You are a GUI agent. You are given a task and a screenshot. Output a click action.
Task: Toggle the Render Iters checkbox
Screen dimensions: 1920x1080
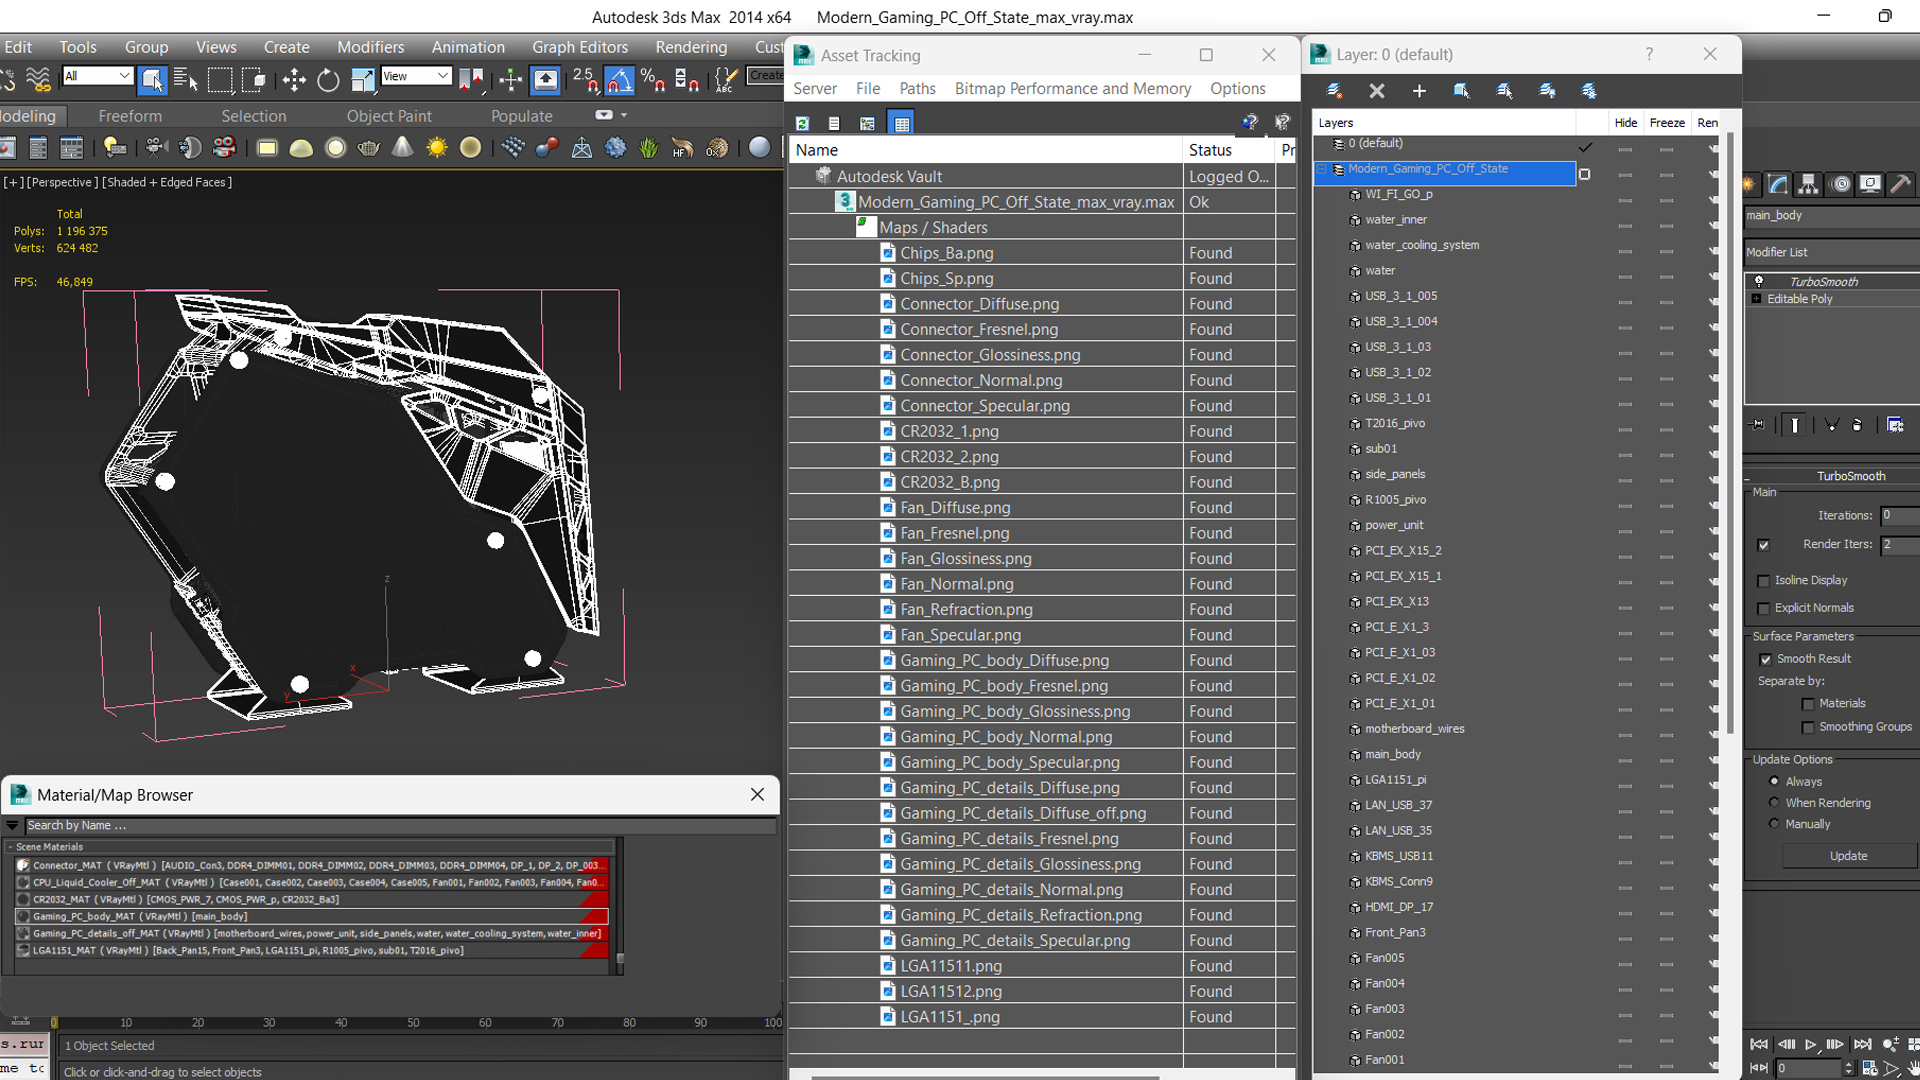1764,545
